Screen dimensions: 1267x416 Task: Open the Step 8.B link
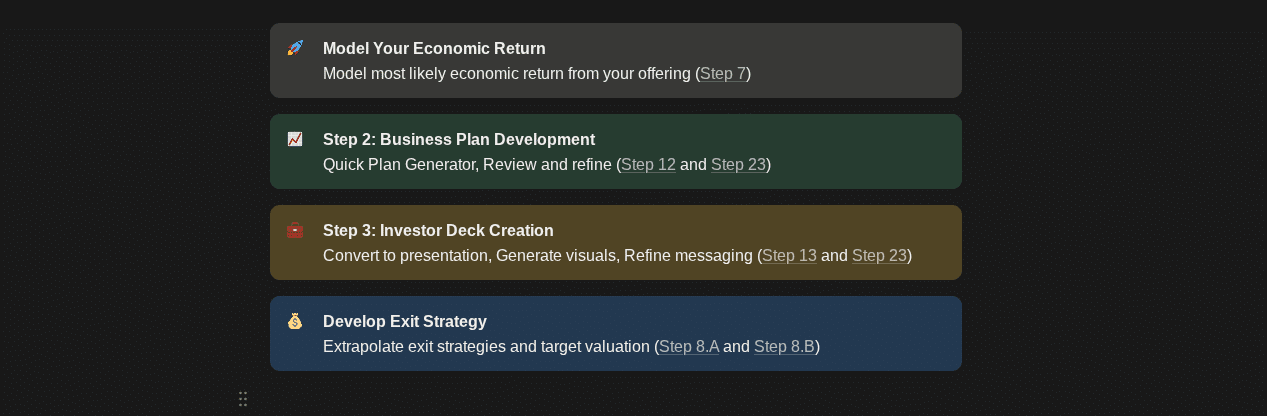784,346
